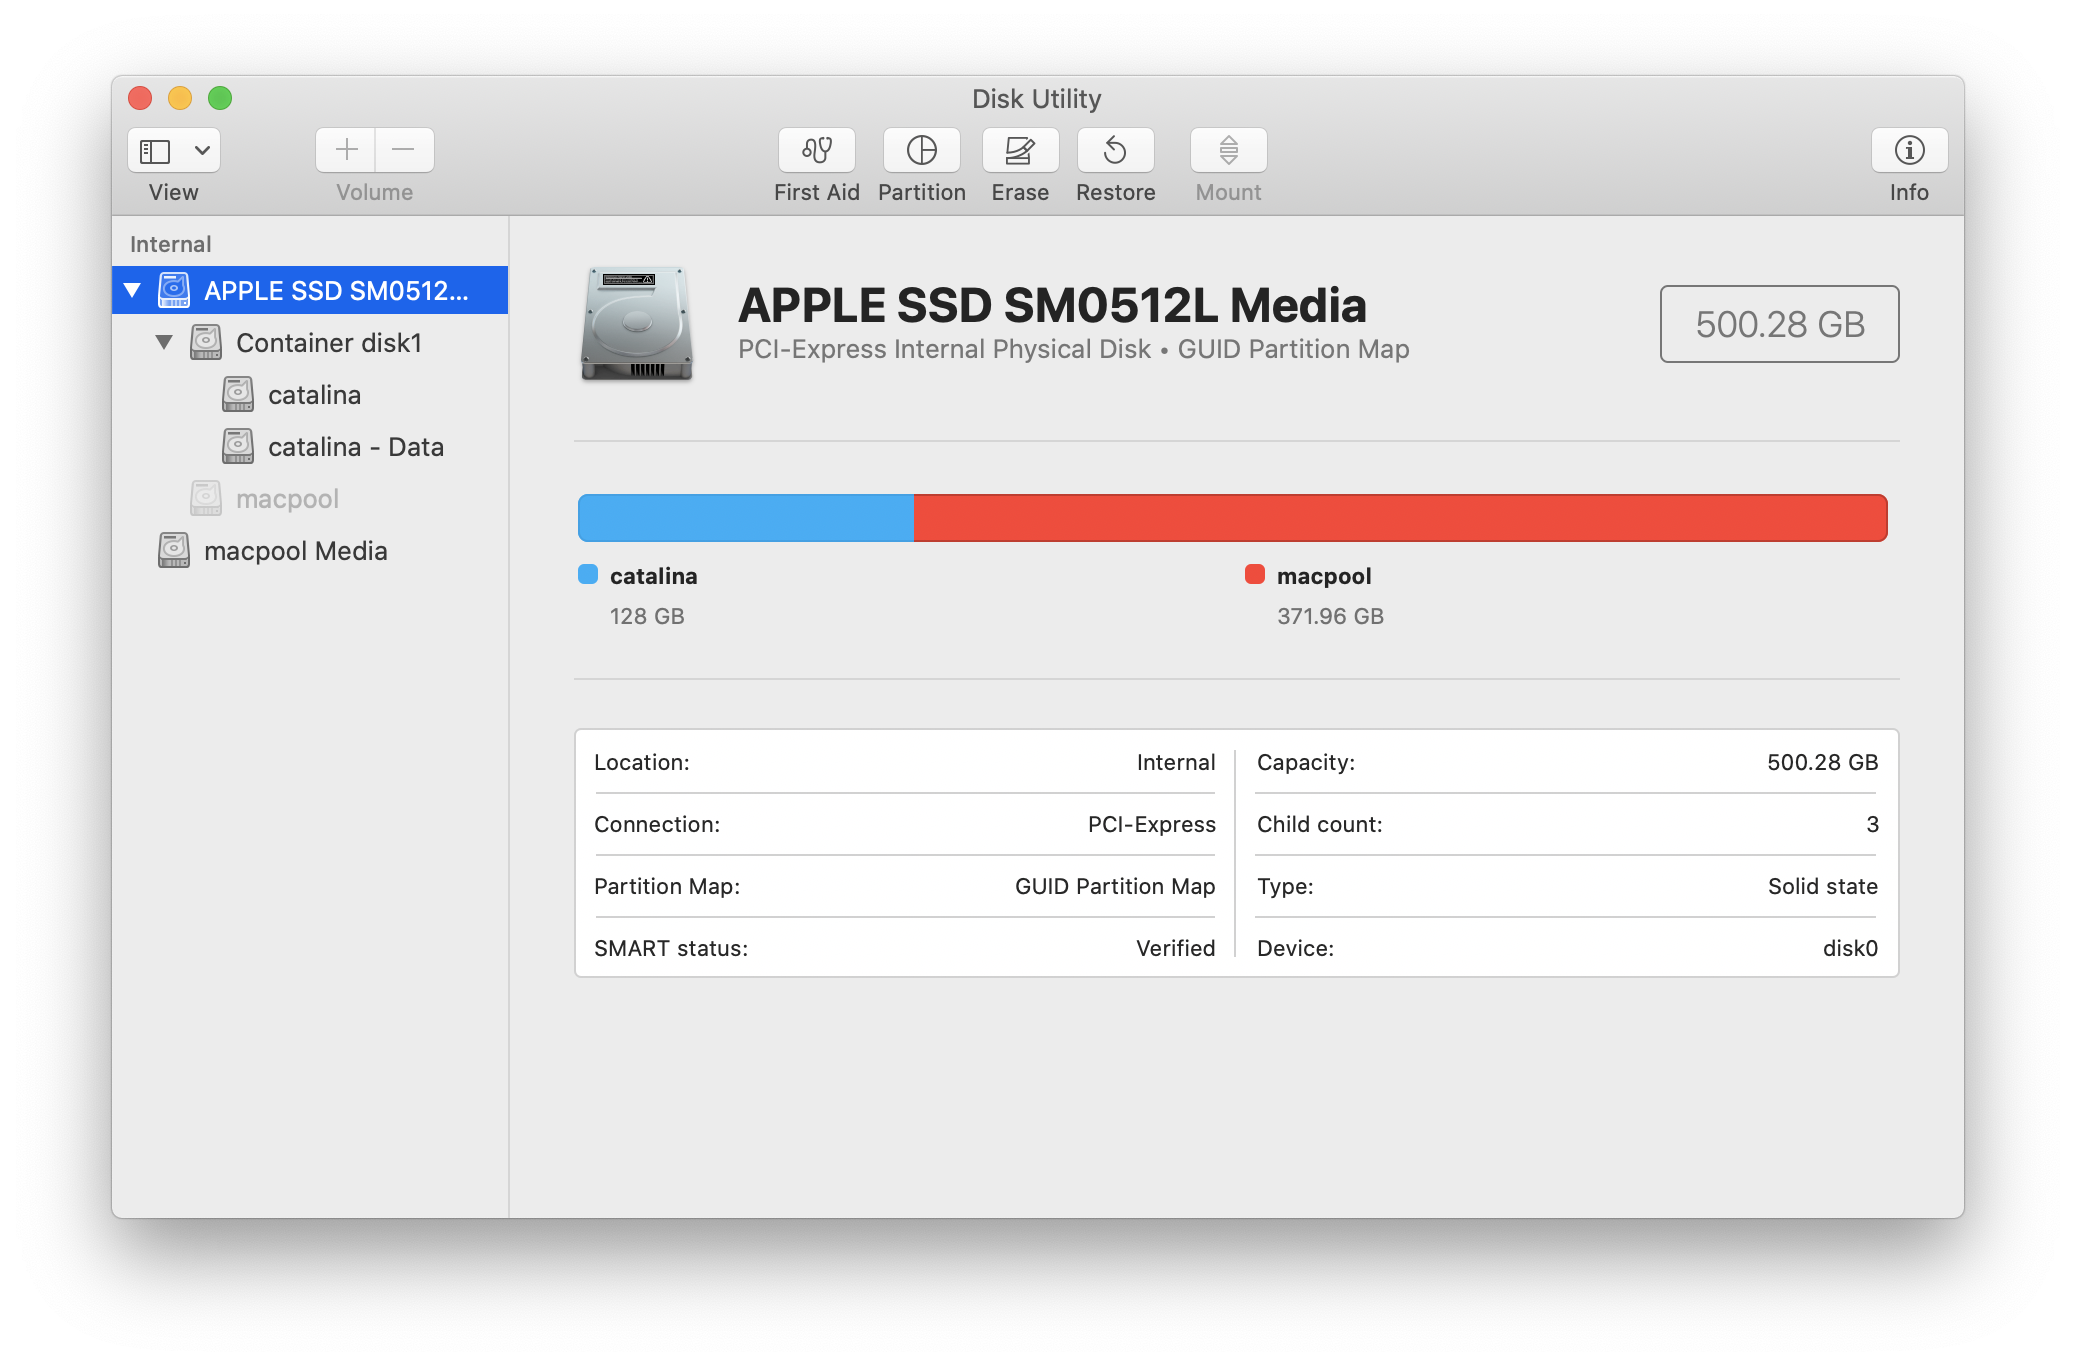Viewport: 2076px width, 1366px height.
Task: Click the Mount toolbar icon
Action: (x=1229, y=150)
